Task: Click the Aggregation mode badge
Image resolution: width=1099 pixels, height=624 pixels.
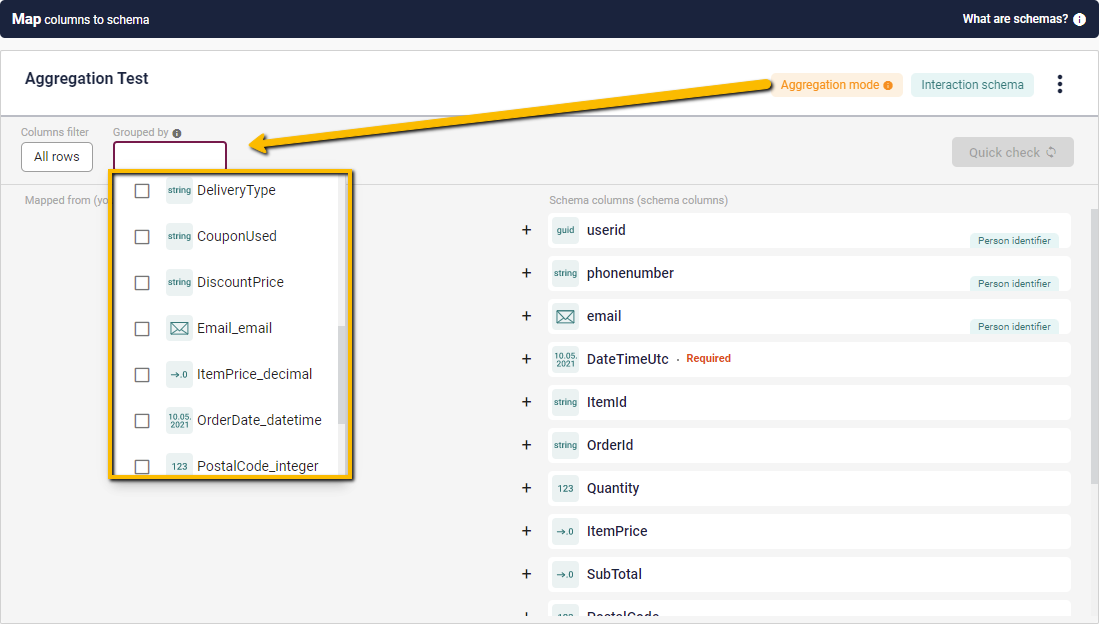Action: coord(836,85)
